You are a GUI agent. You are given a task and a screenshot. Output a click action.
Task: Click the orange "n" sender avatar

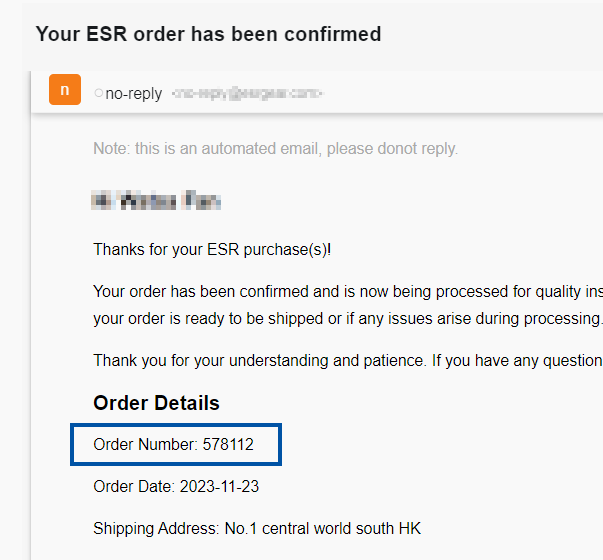pos(65,90)
